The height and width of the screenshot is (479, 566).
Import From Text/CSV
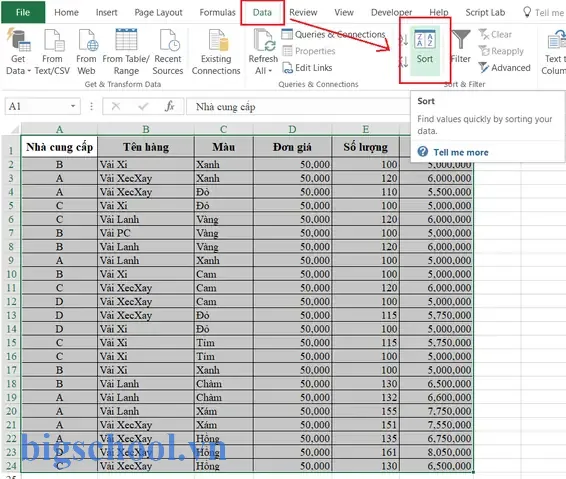[52, 52]
